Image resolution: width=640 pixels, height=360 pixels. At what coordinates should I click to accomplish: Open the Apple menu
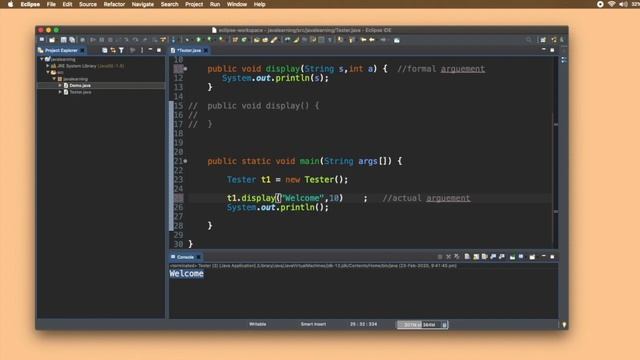[11, 4]
